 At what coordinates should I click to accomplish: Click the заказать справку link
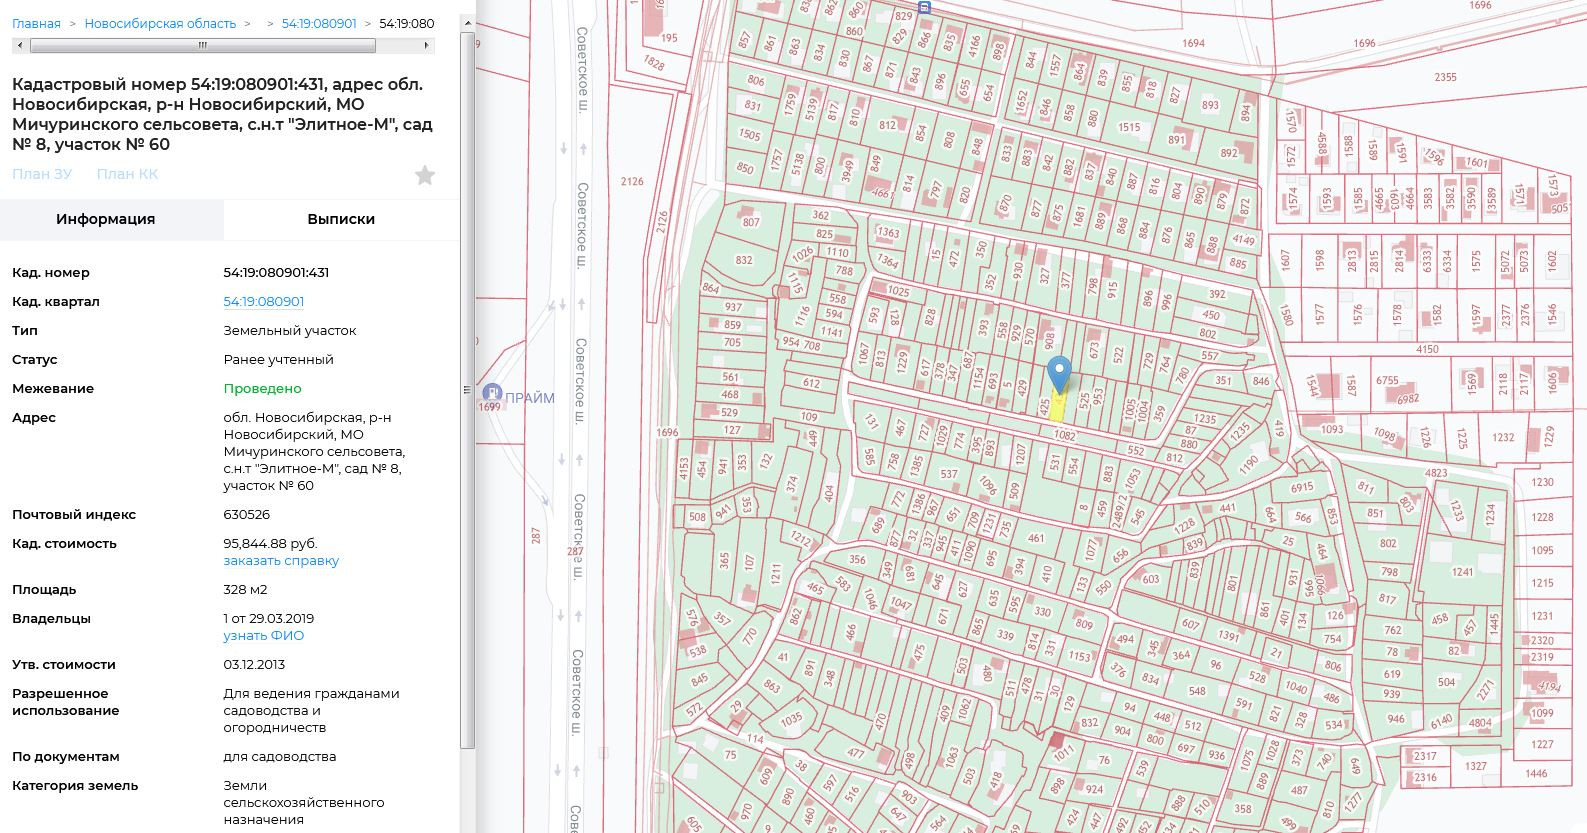(281, 561)
